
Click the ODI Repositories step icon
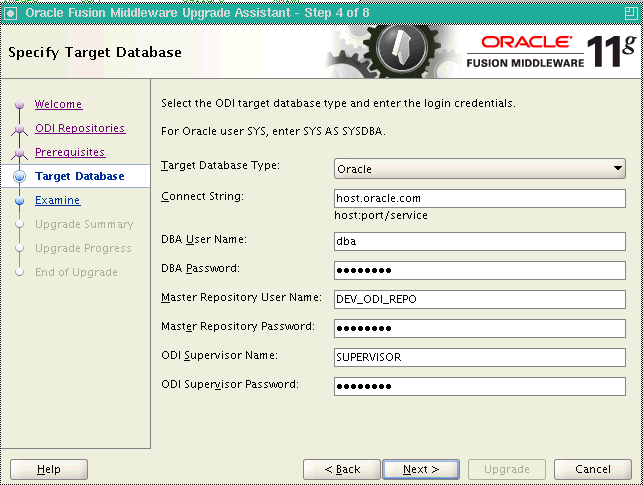click(x=18, y=129)
